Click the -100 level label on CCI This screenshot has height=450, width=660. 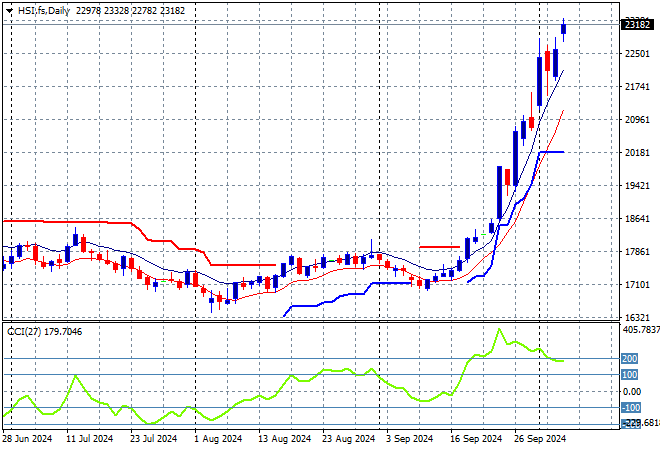tap(630, 408)
